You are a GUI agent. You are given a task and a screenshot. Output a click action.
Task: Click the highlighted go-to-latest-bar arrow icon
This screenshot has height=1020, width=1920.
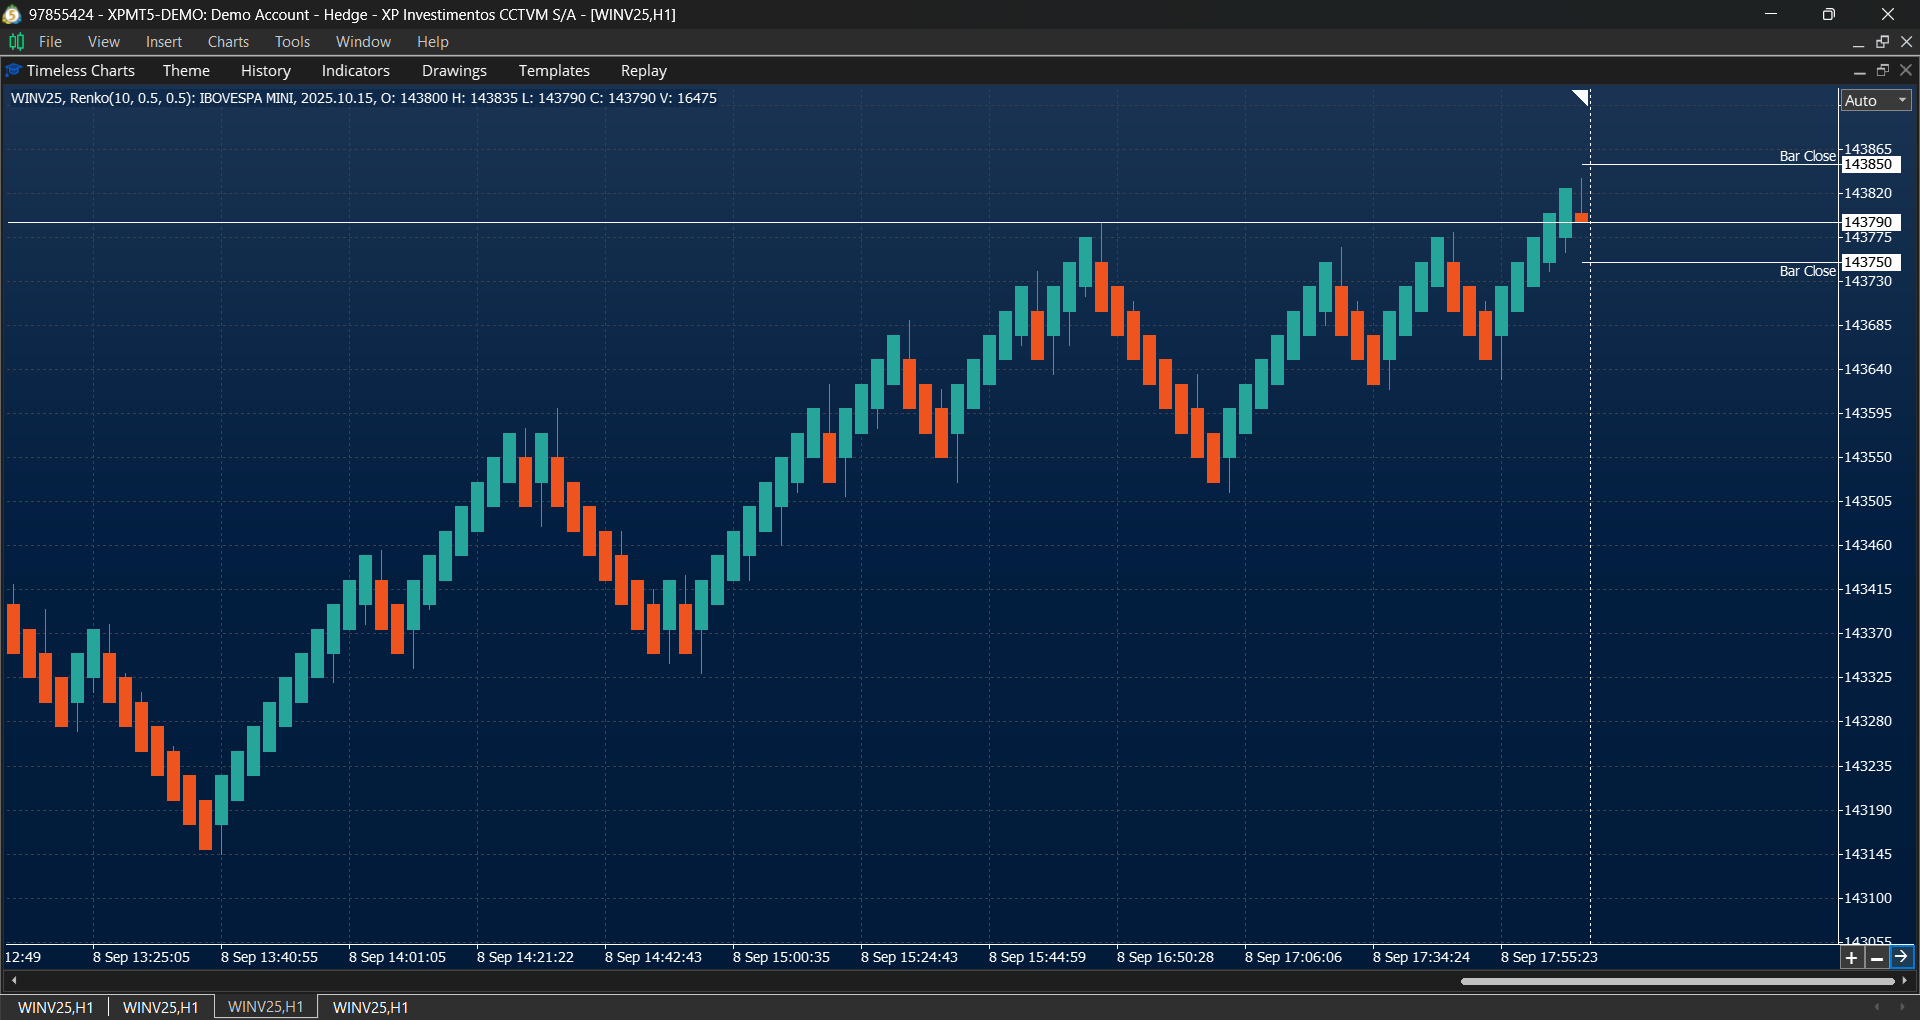(1902, 957)
